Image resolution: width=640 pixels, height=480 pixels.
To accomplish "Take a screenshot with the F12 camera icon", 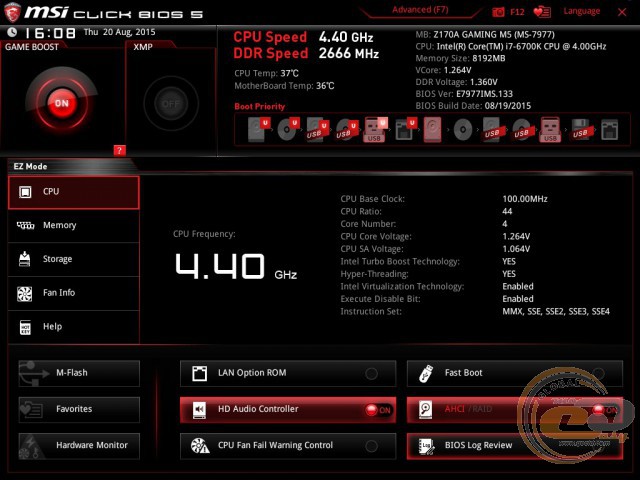I will [498, 12].
